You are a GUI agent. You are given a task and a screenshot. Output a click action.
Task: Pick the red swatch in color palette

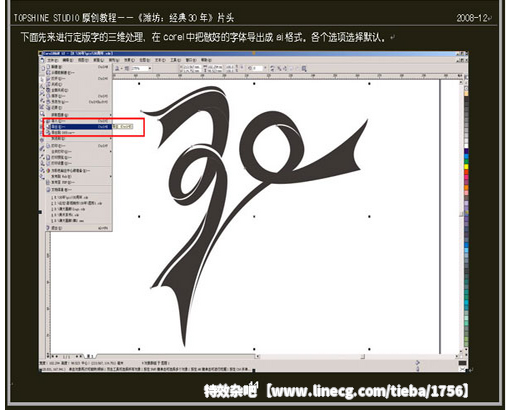click(x=466, y=172)
